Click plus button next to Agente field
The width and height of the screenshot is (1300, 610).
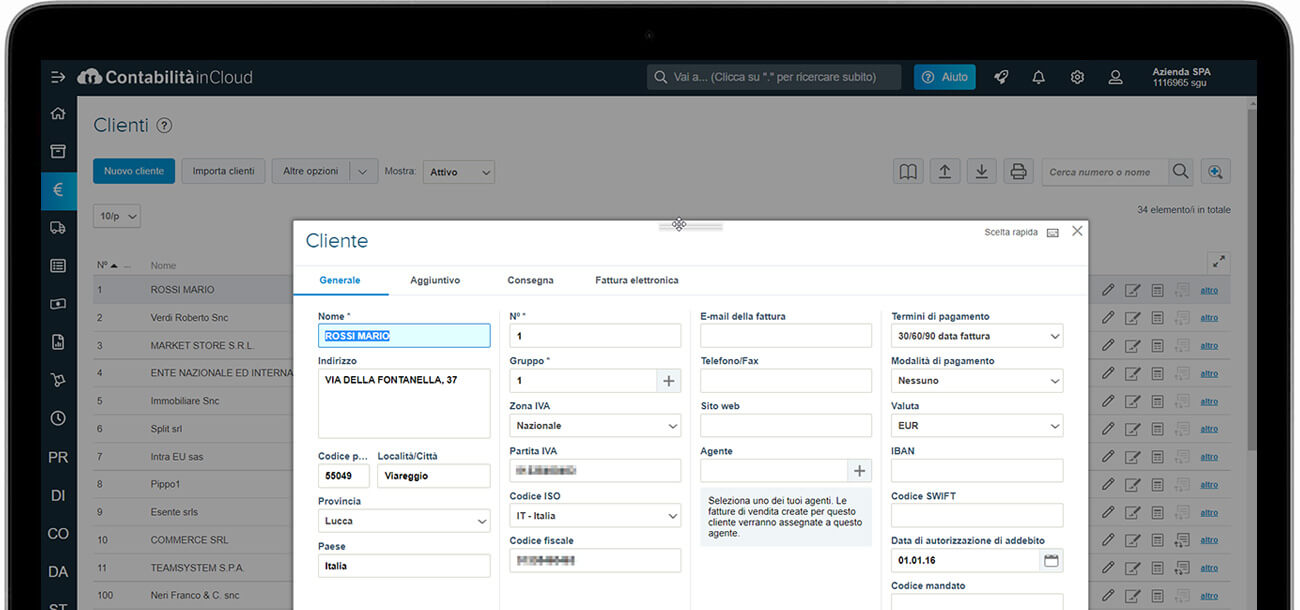[860, 471]
